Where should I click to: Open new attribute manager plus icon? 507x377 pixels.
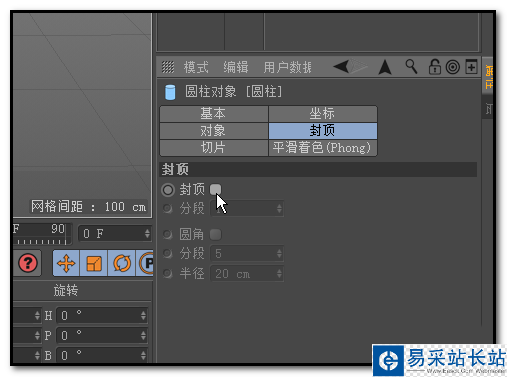(471, 67)
